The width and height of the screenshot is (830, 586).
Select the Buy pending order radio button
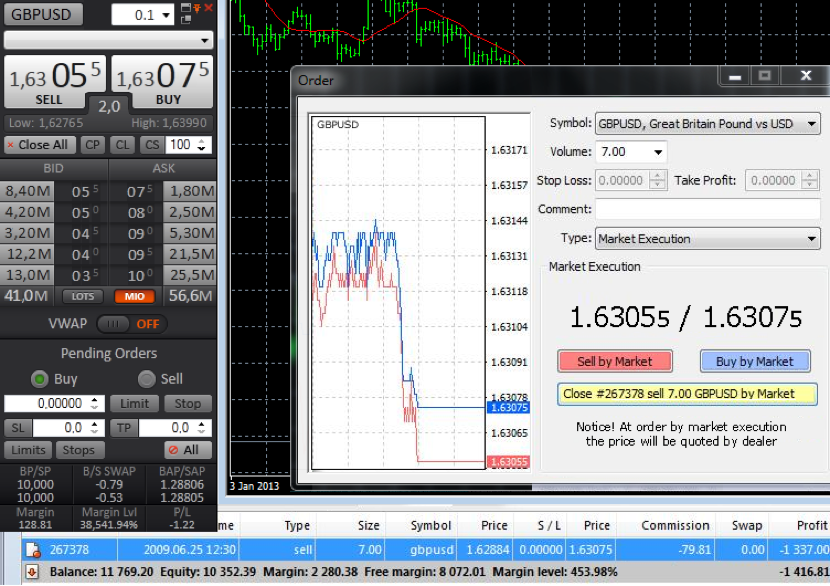tap(40, 379)
